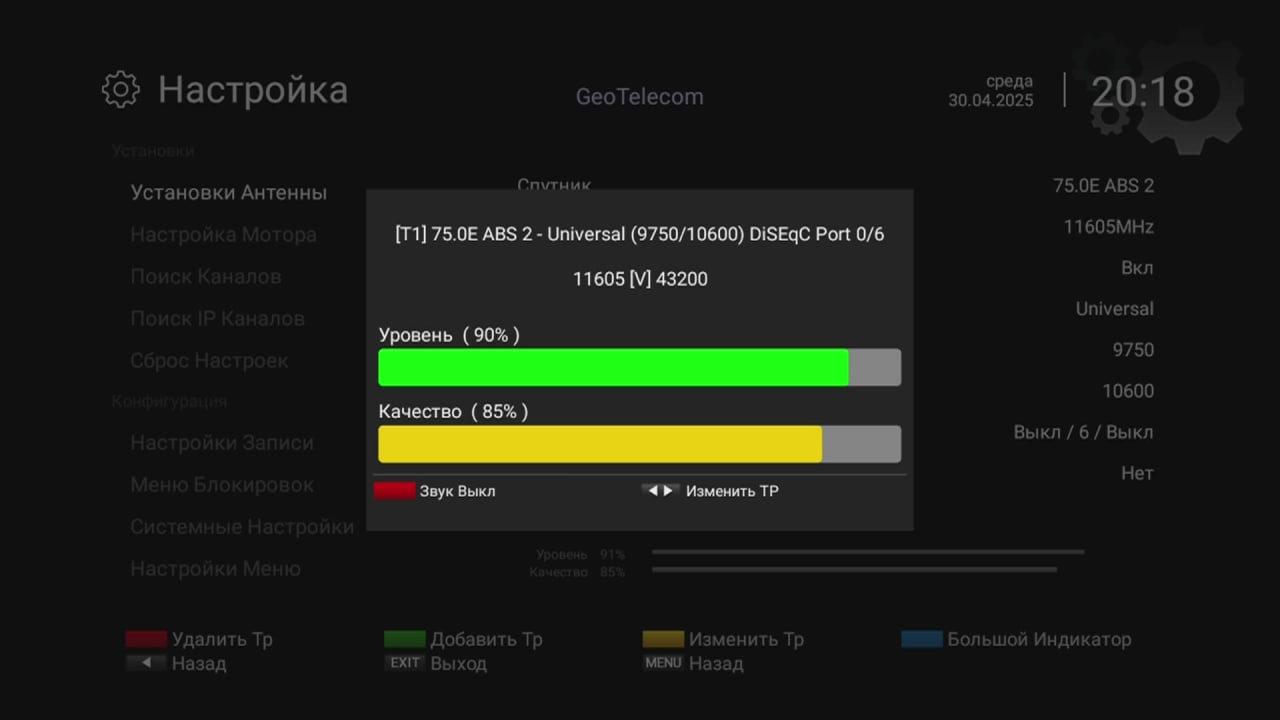Click the green Добавить Тр key
Viewport: 1280px width, 720px height.
405,639
